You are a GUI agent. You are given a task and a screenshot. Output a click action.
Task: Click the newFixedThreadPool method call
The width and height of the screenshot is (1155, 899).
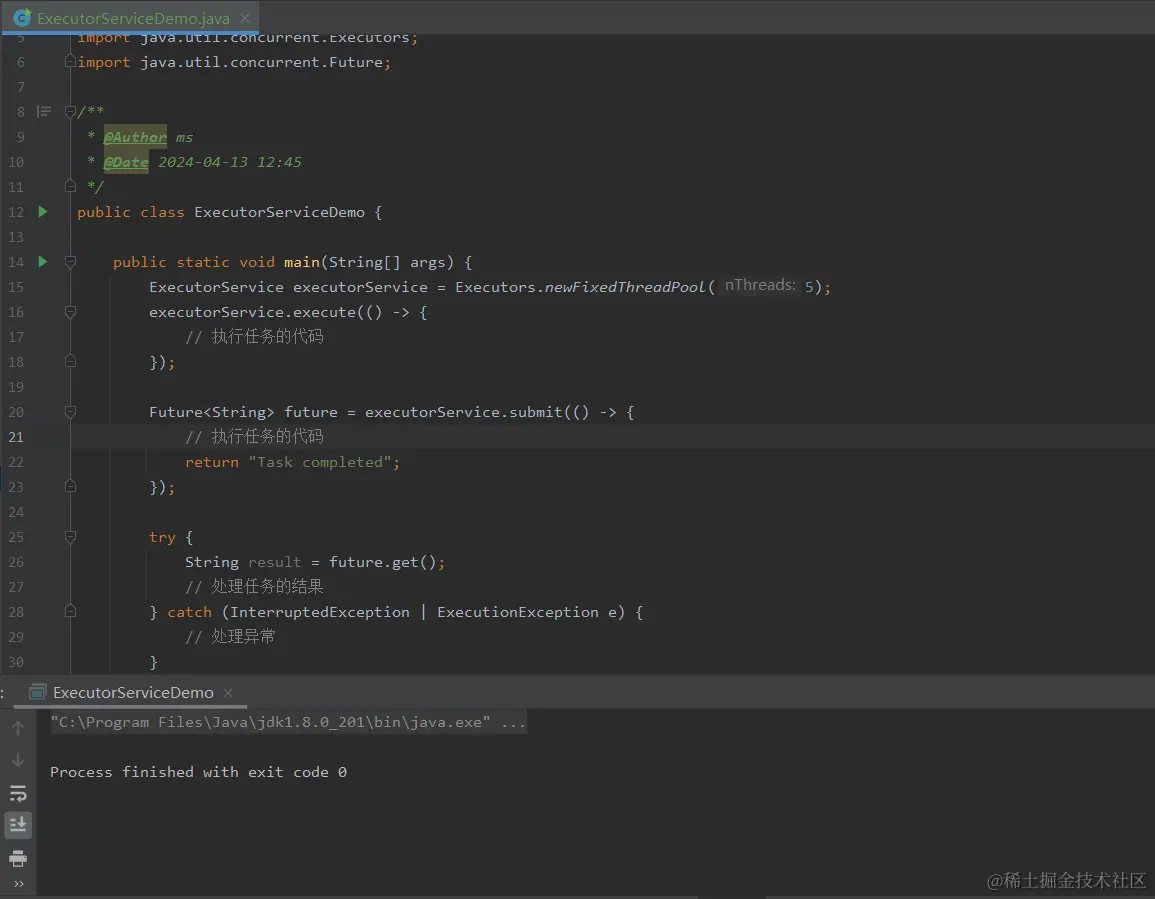tap(625, 287)
